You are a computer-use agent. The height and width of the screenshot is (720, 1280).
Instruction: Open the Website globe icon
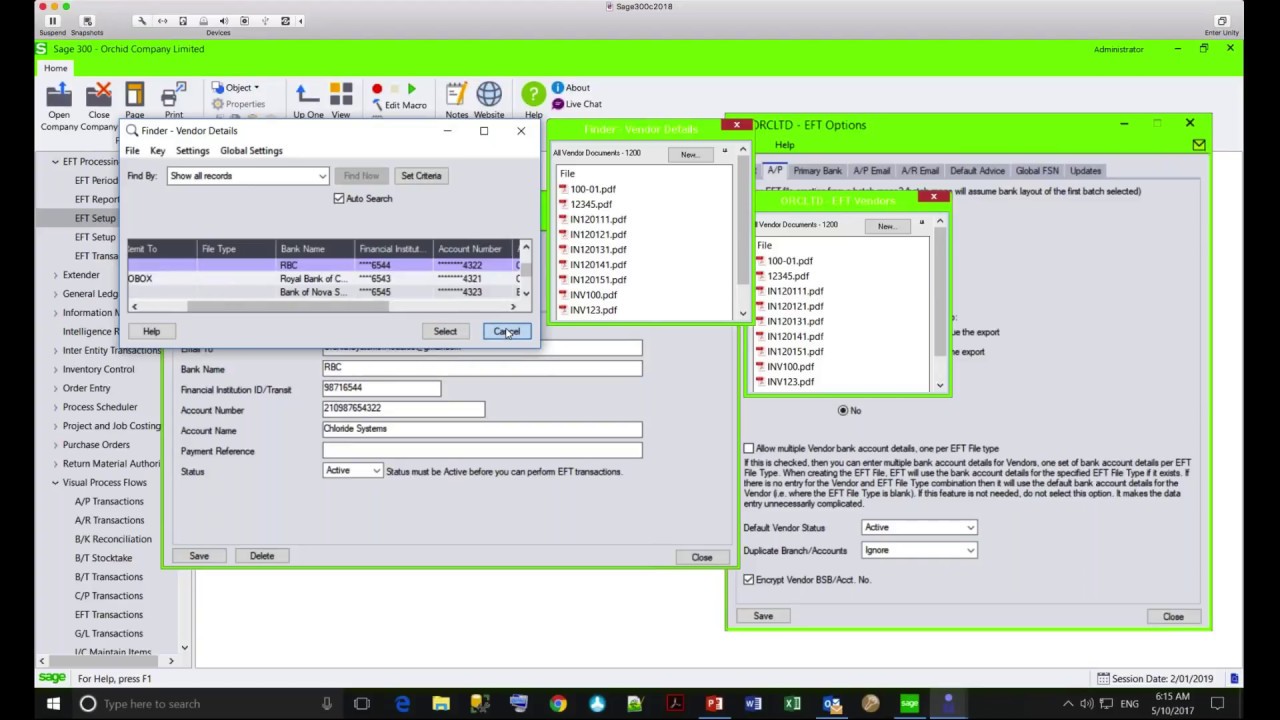[489, 95]
